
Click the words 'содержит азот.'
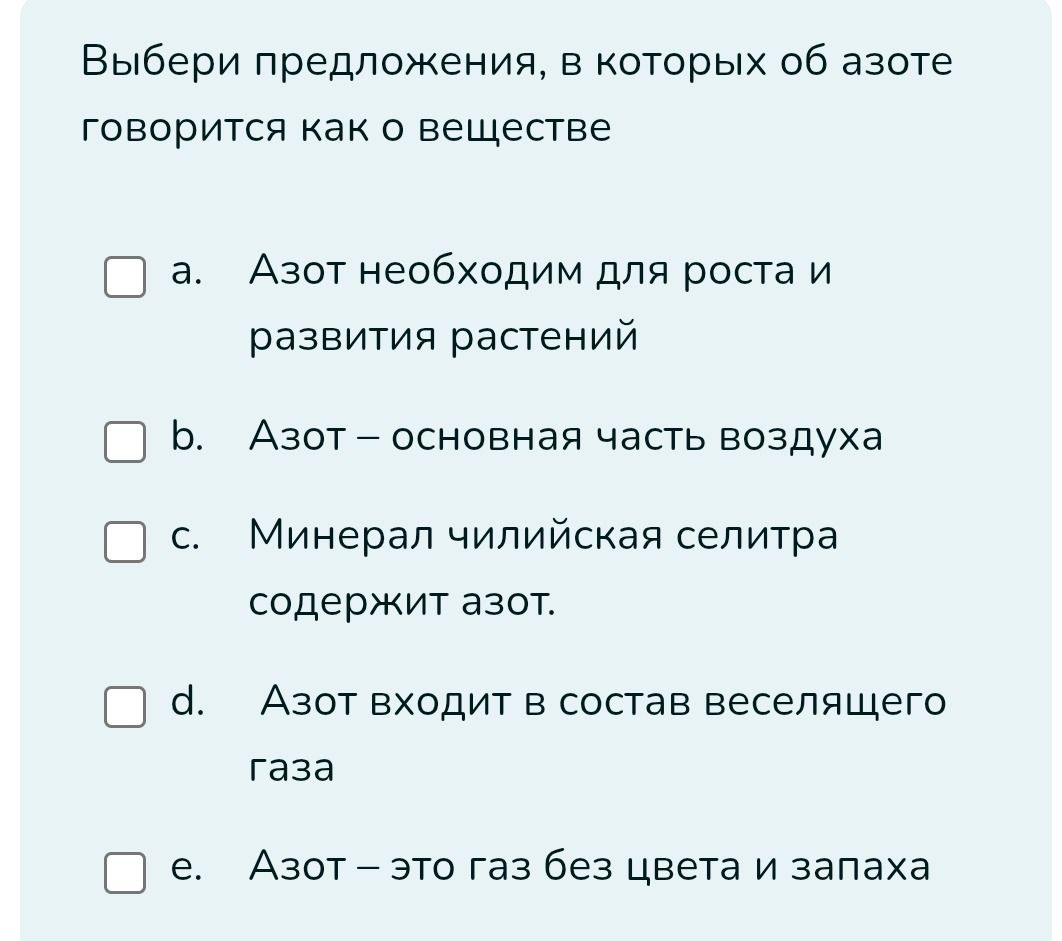click(x=402, y=602)
